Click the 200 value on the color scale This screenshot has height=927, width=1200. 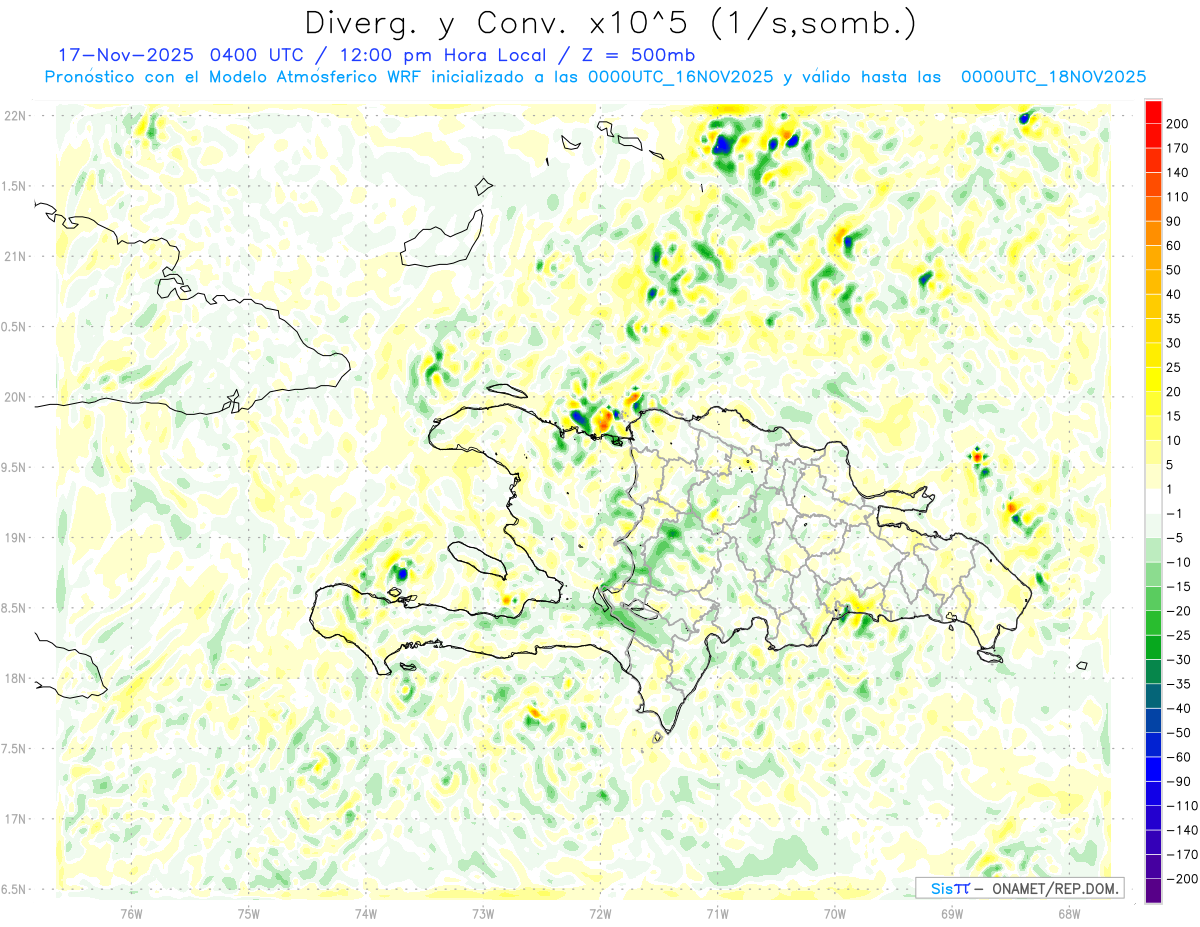click(x=1178, y=124)
